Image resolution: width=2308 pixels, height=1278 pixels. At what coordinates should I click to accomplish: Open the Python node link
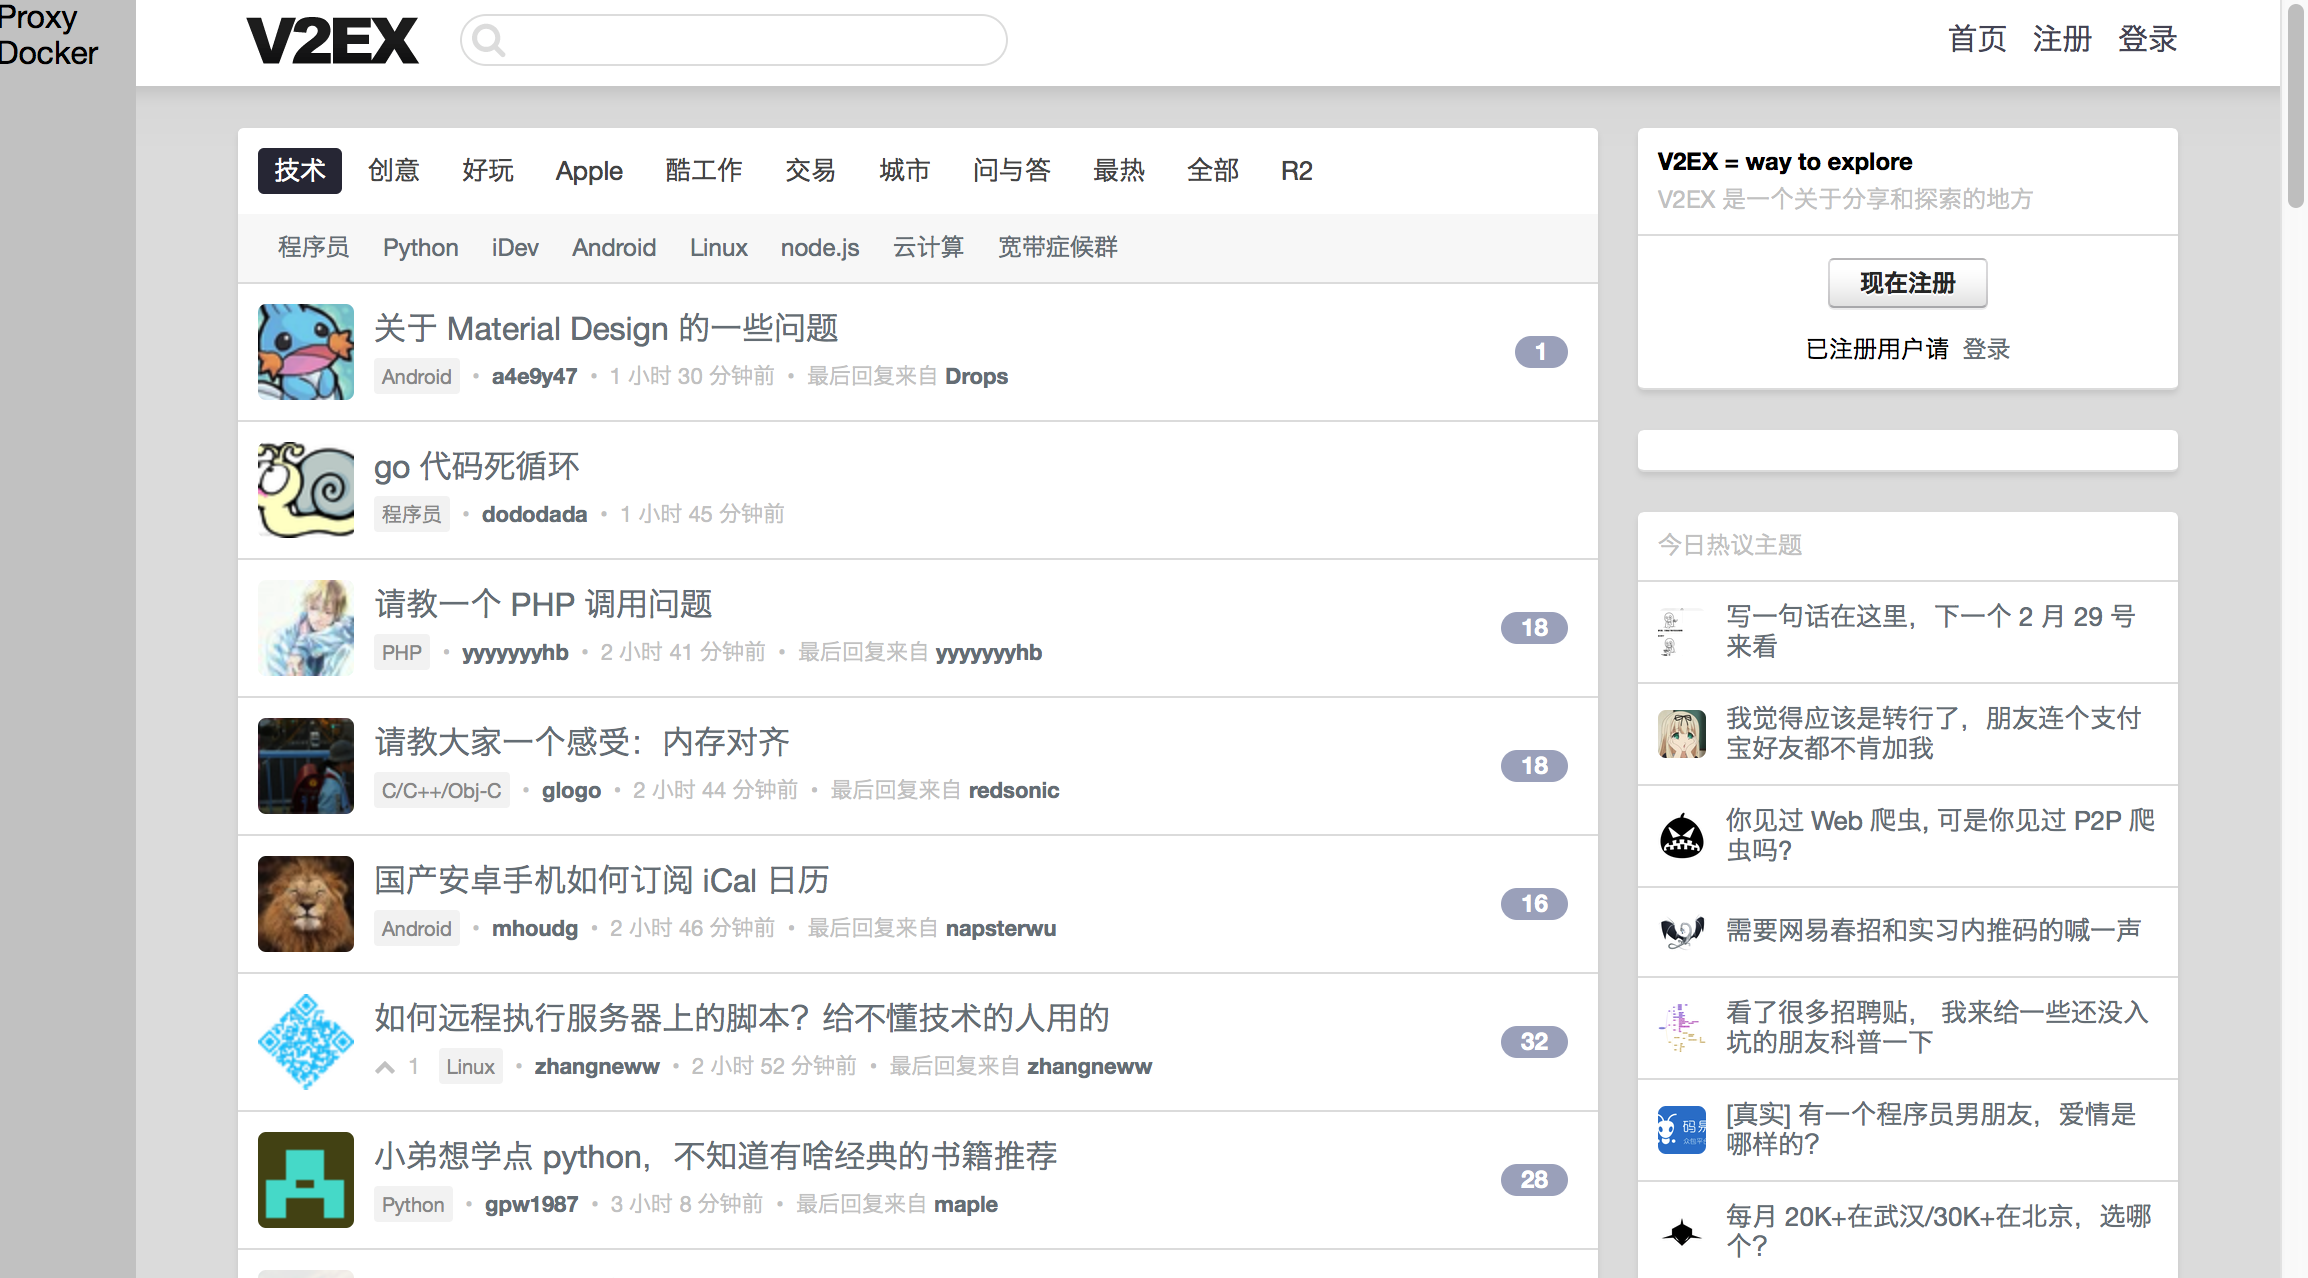tap(420, 248)
